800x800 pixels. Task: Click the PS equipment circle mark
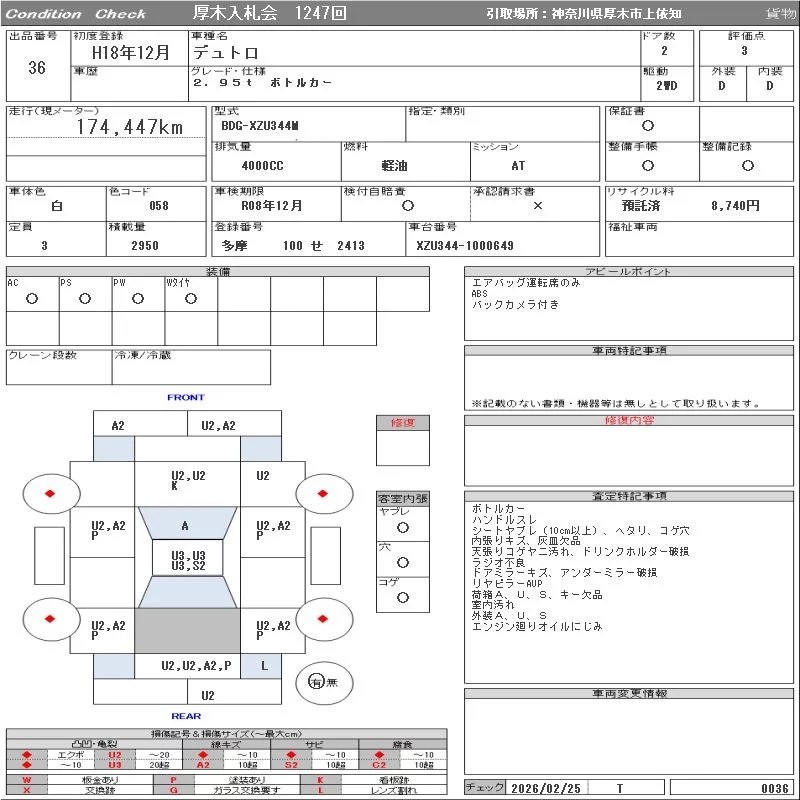tap(85, 298)
